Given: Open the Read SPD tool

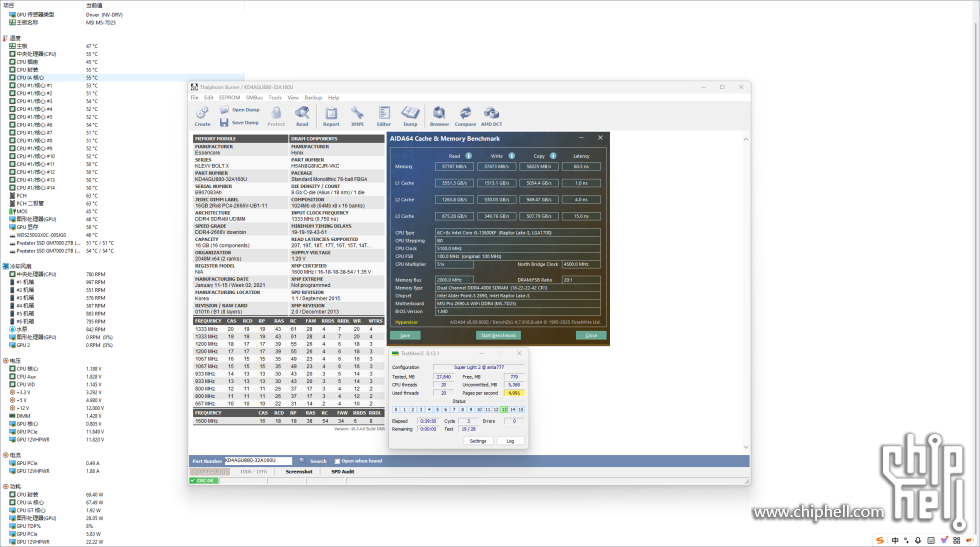Looking at the screenshot, I should click(x=302, y=116).
